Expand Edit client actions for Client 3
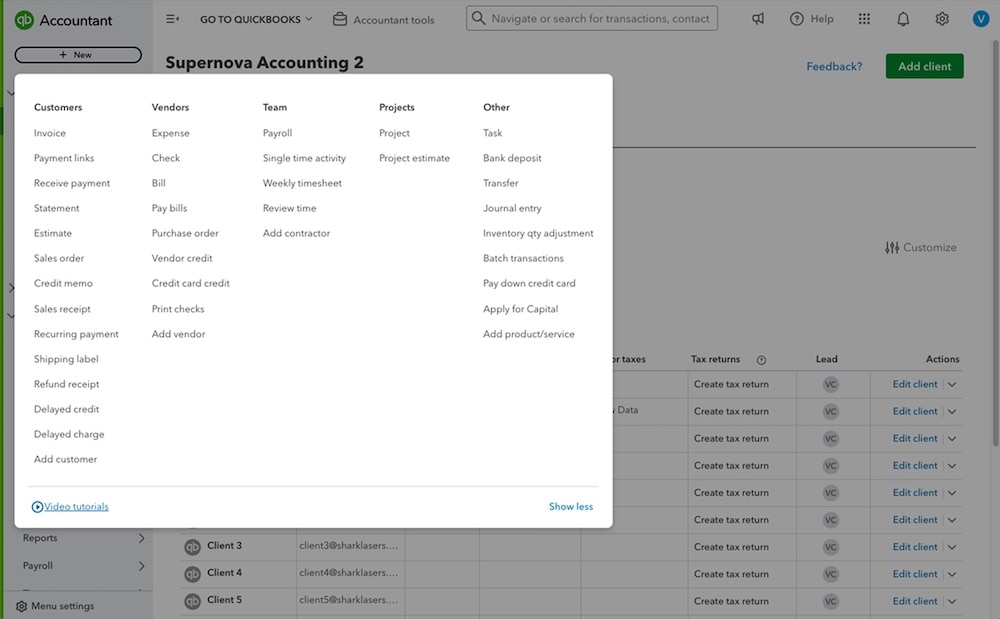 (951, 547)
